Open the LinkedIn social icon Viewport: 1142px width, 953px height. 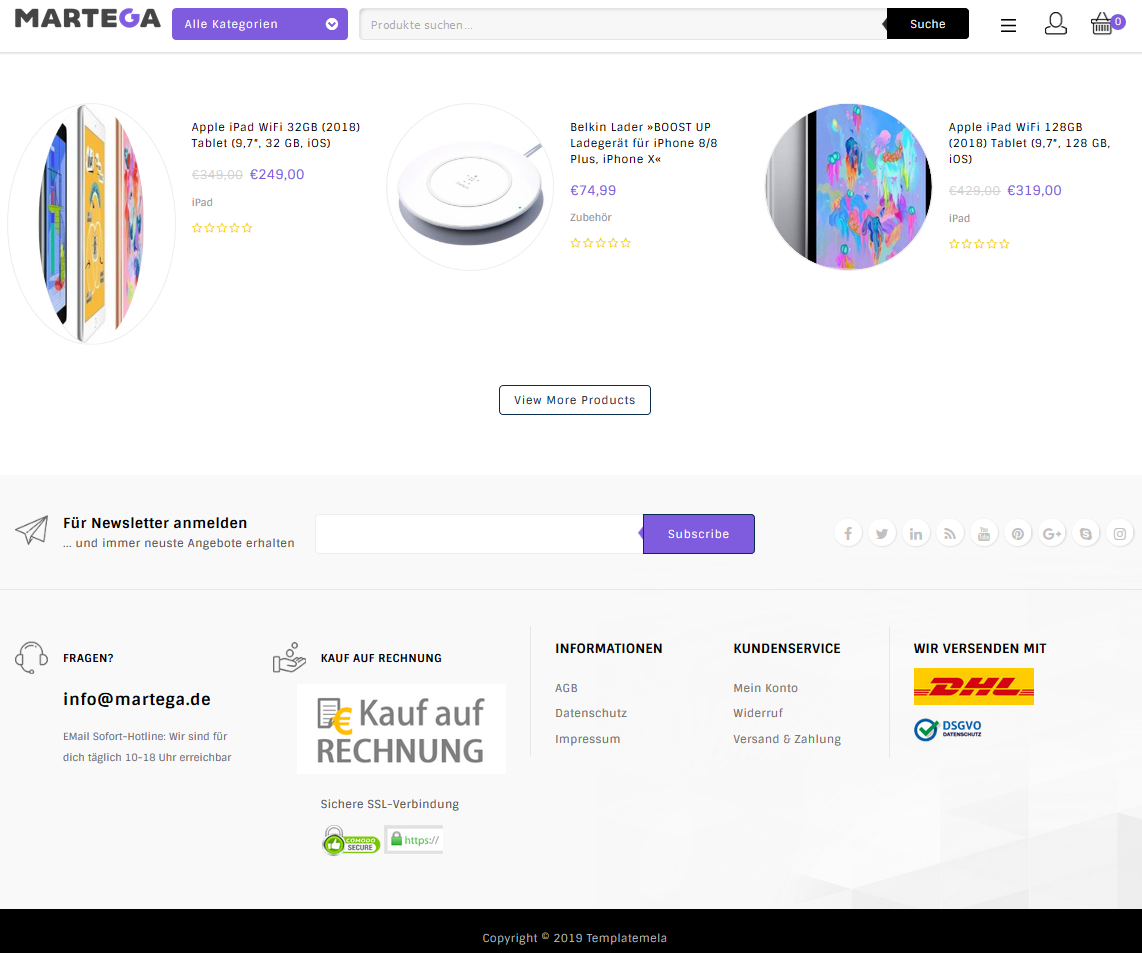(915, 533)
